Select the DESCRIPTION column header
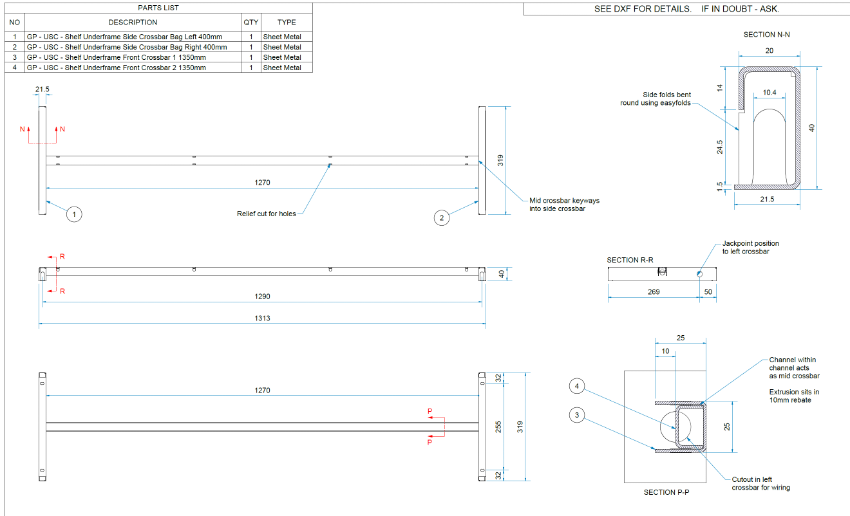 pos(133,22)
